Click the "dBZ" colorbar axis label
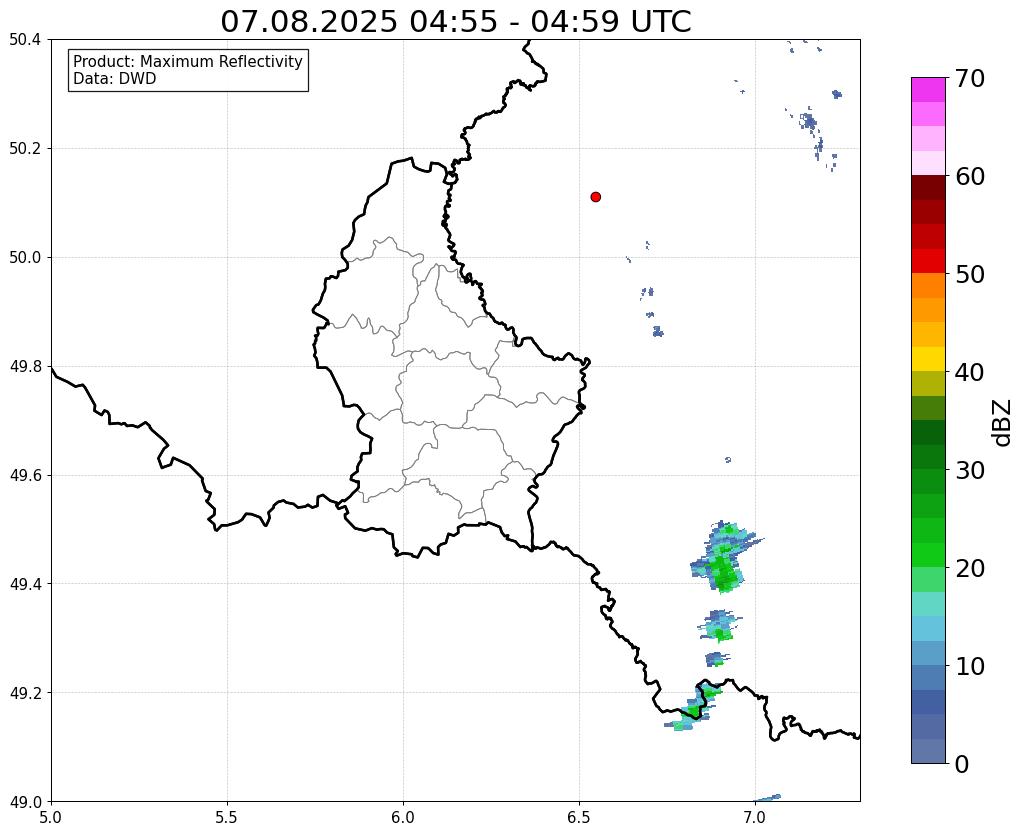 click(1003, 423)
